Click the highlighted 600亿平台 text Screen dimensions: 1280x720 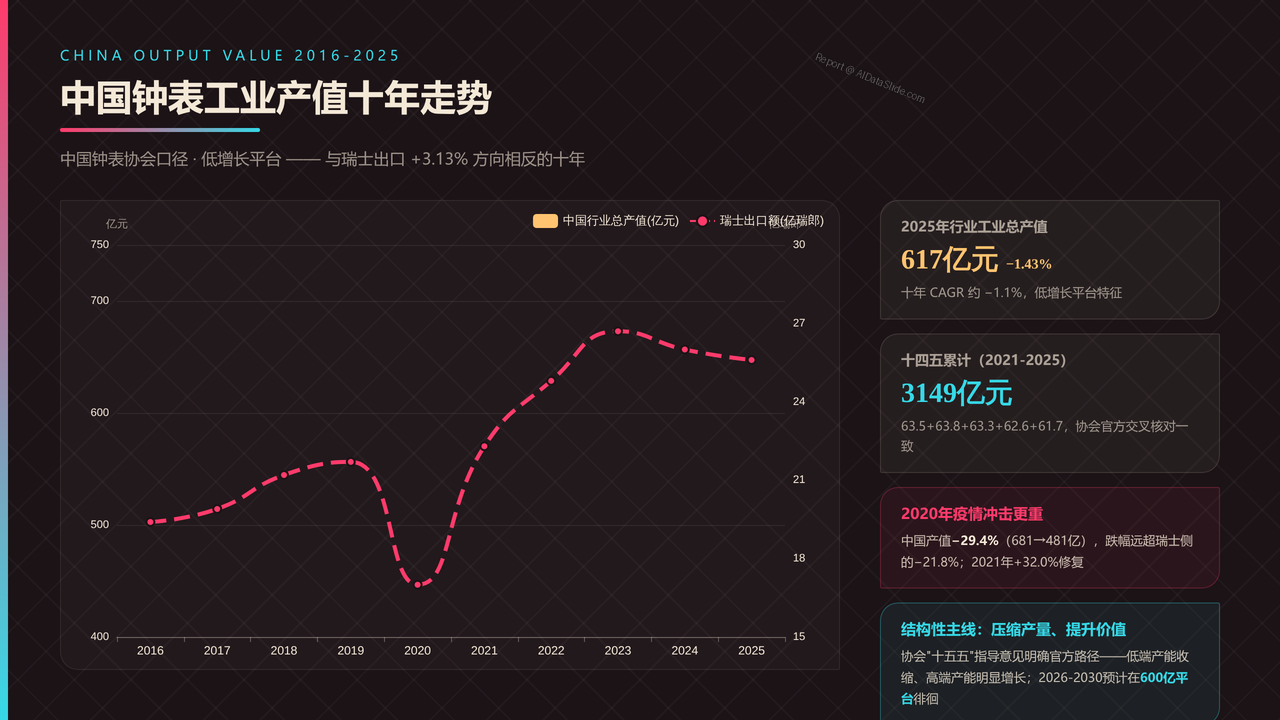pos(1044,688)
